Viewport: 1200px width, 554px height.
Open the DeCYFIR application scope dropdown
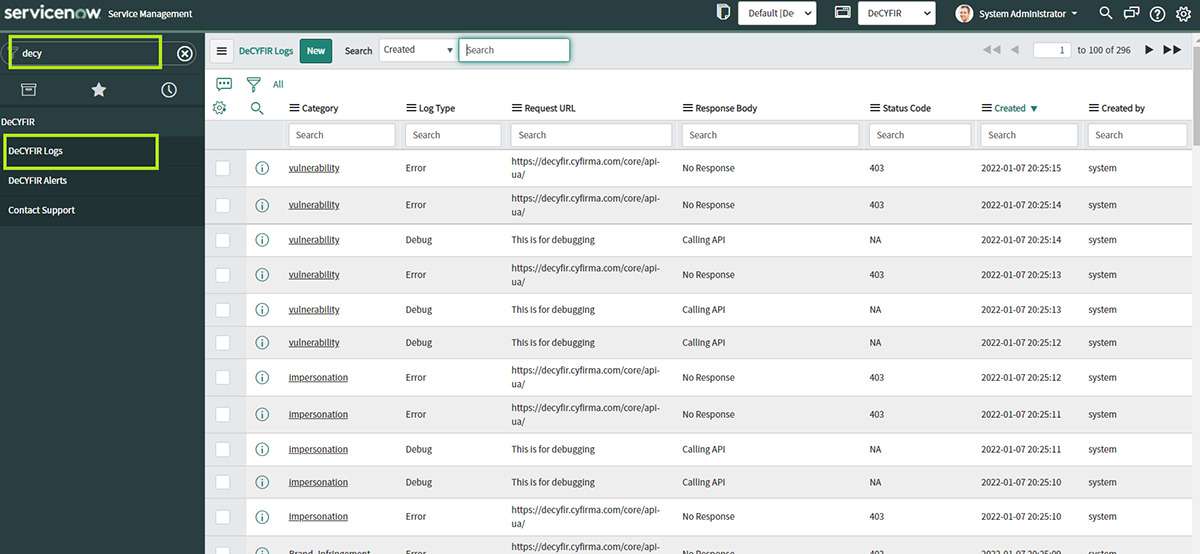(x=896, y=13)
